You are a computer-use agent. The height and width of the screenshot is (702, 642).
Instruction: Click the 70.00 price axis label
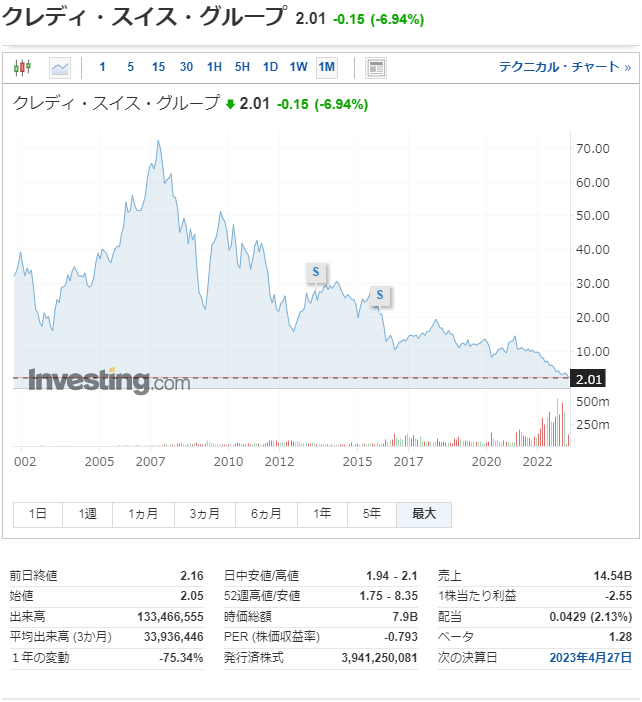(593, 149)
